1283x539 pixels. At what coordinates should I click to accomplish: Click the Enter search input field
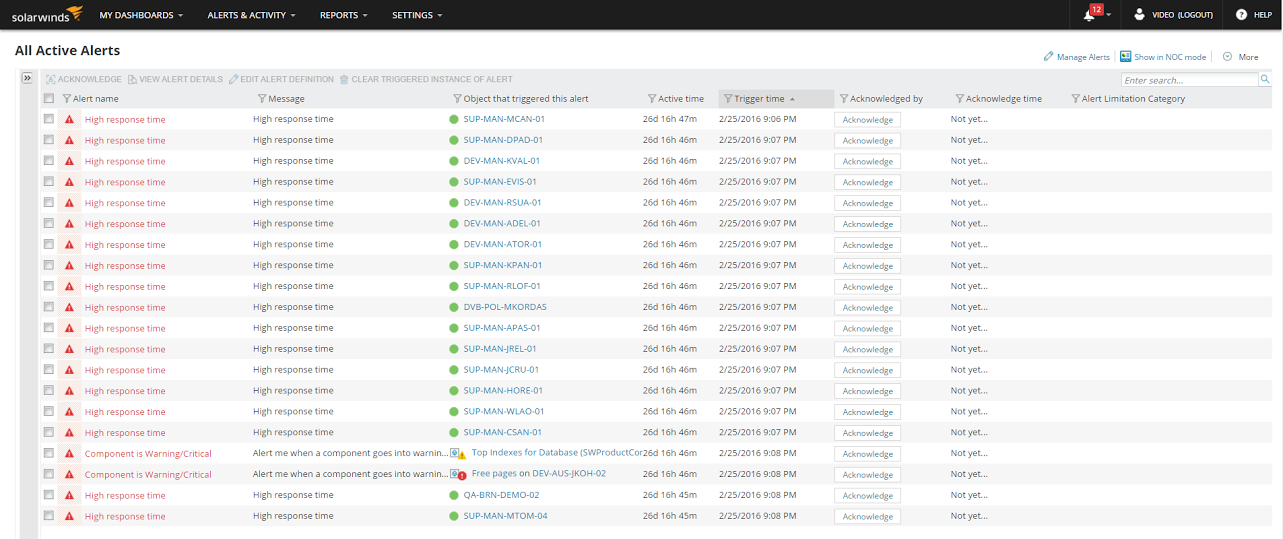coord(1188,80)
